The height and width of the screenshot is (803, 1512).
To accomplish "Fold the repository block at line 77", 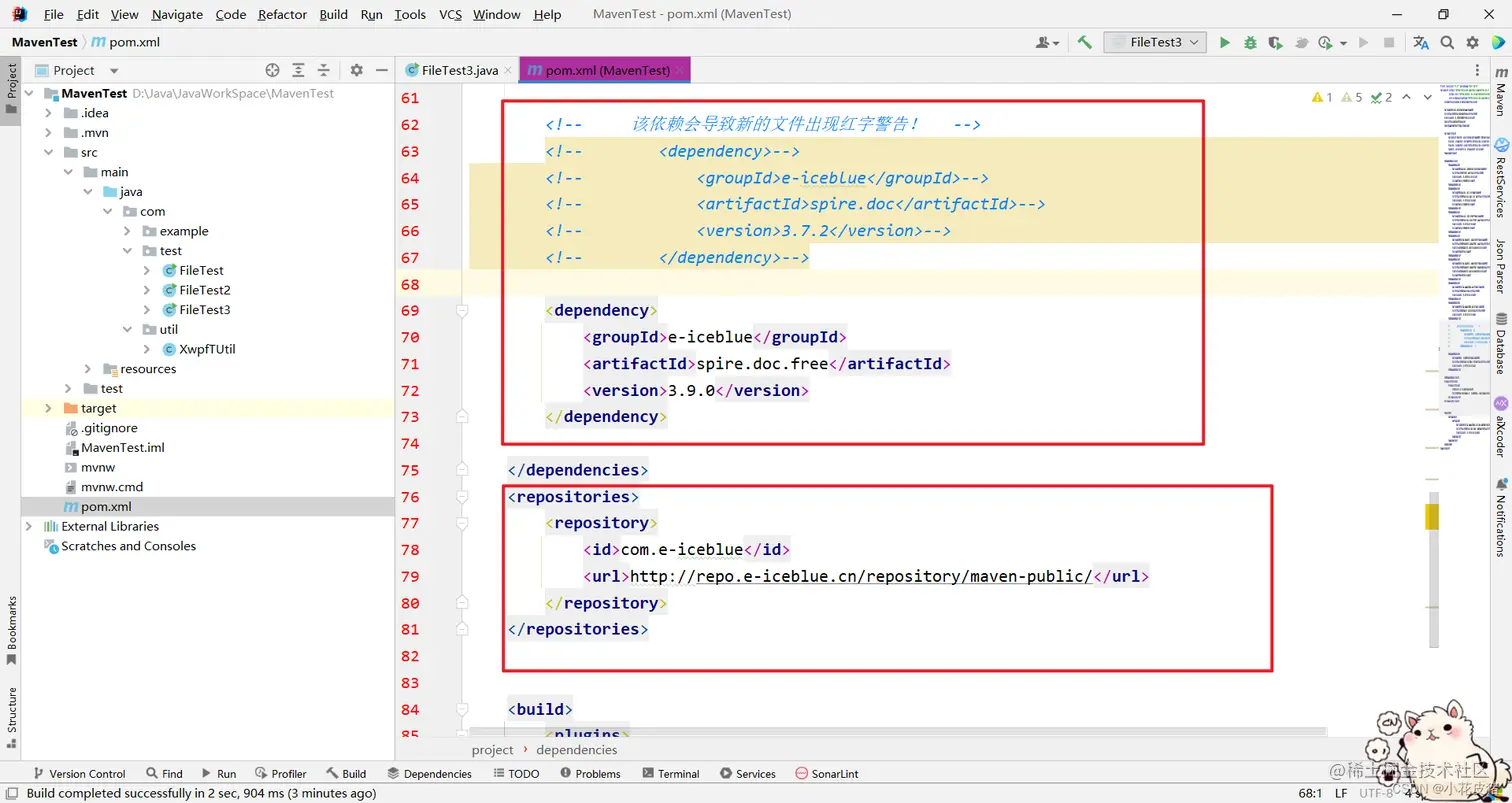I will point(462,523).
